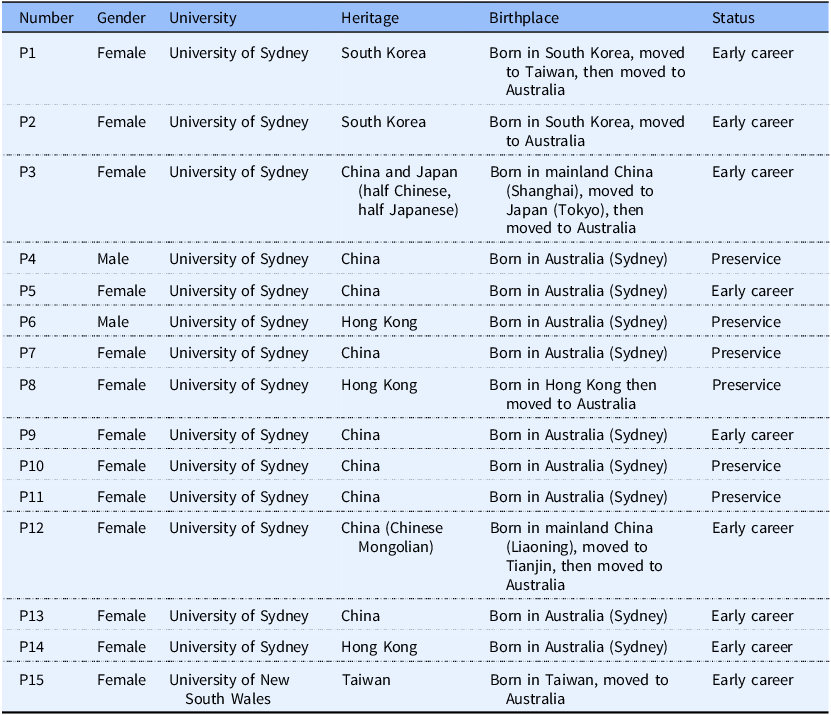This screenshot has width=831, height=715.
Task: Select University of New South Wales cell
Action: [229, 689]
